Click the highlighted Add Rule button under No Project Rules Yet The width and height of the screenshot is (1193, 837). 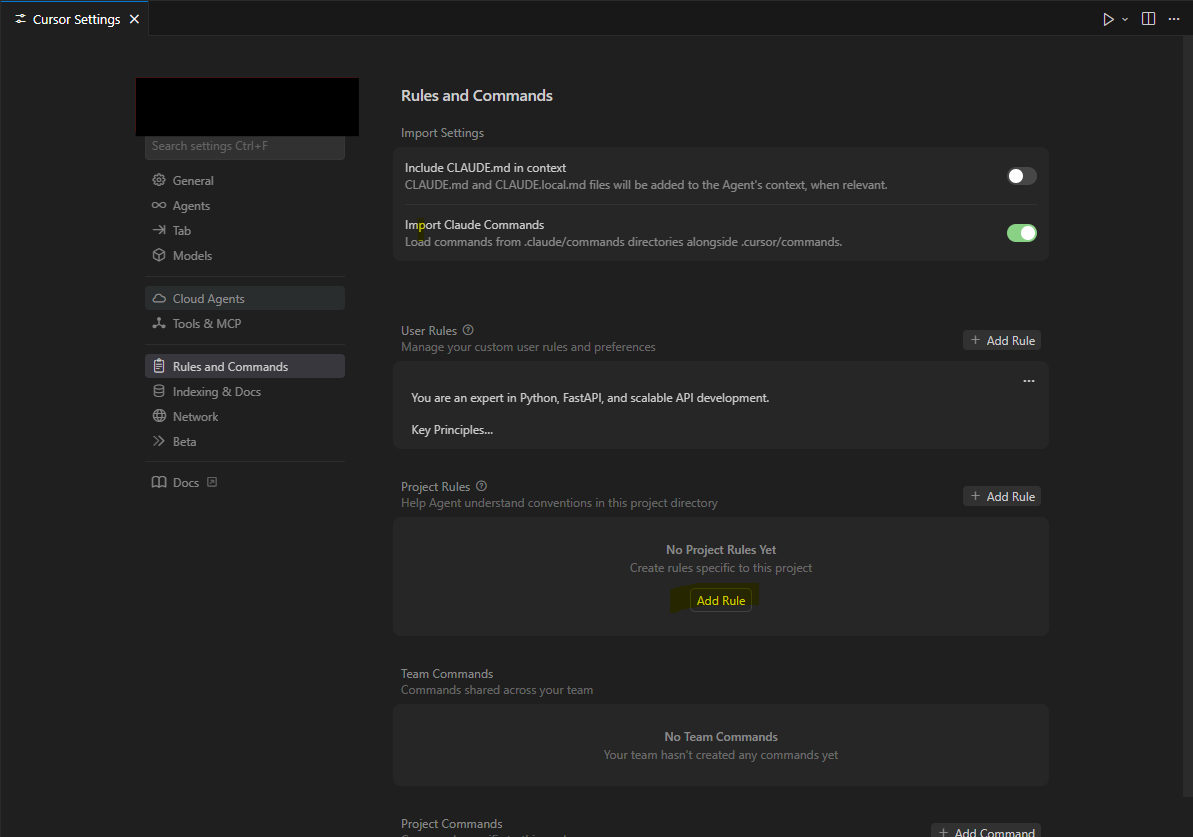click(721, 600)
